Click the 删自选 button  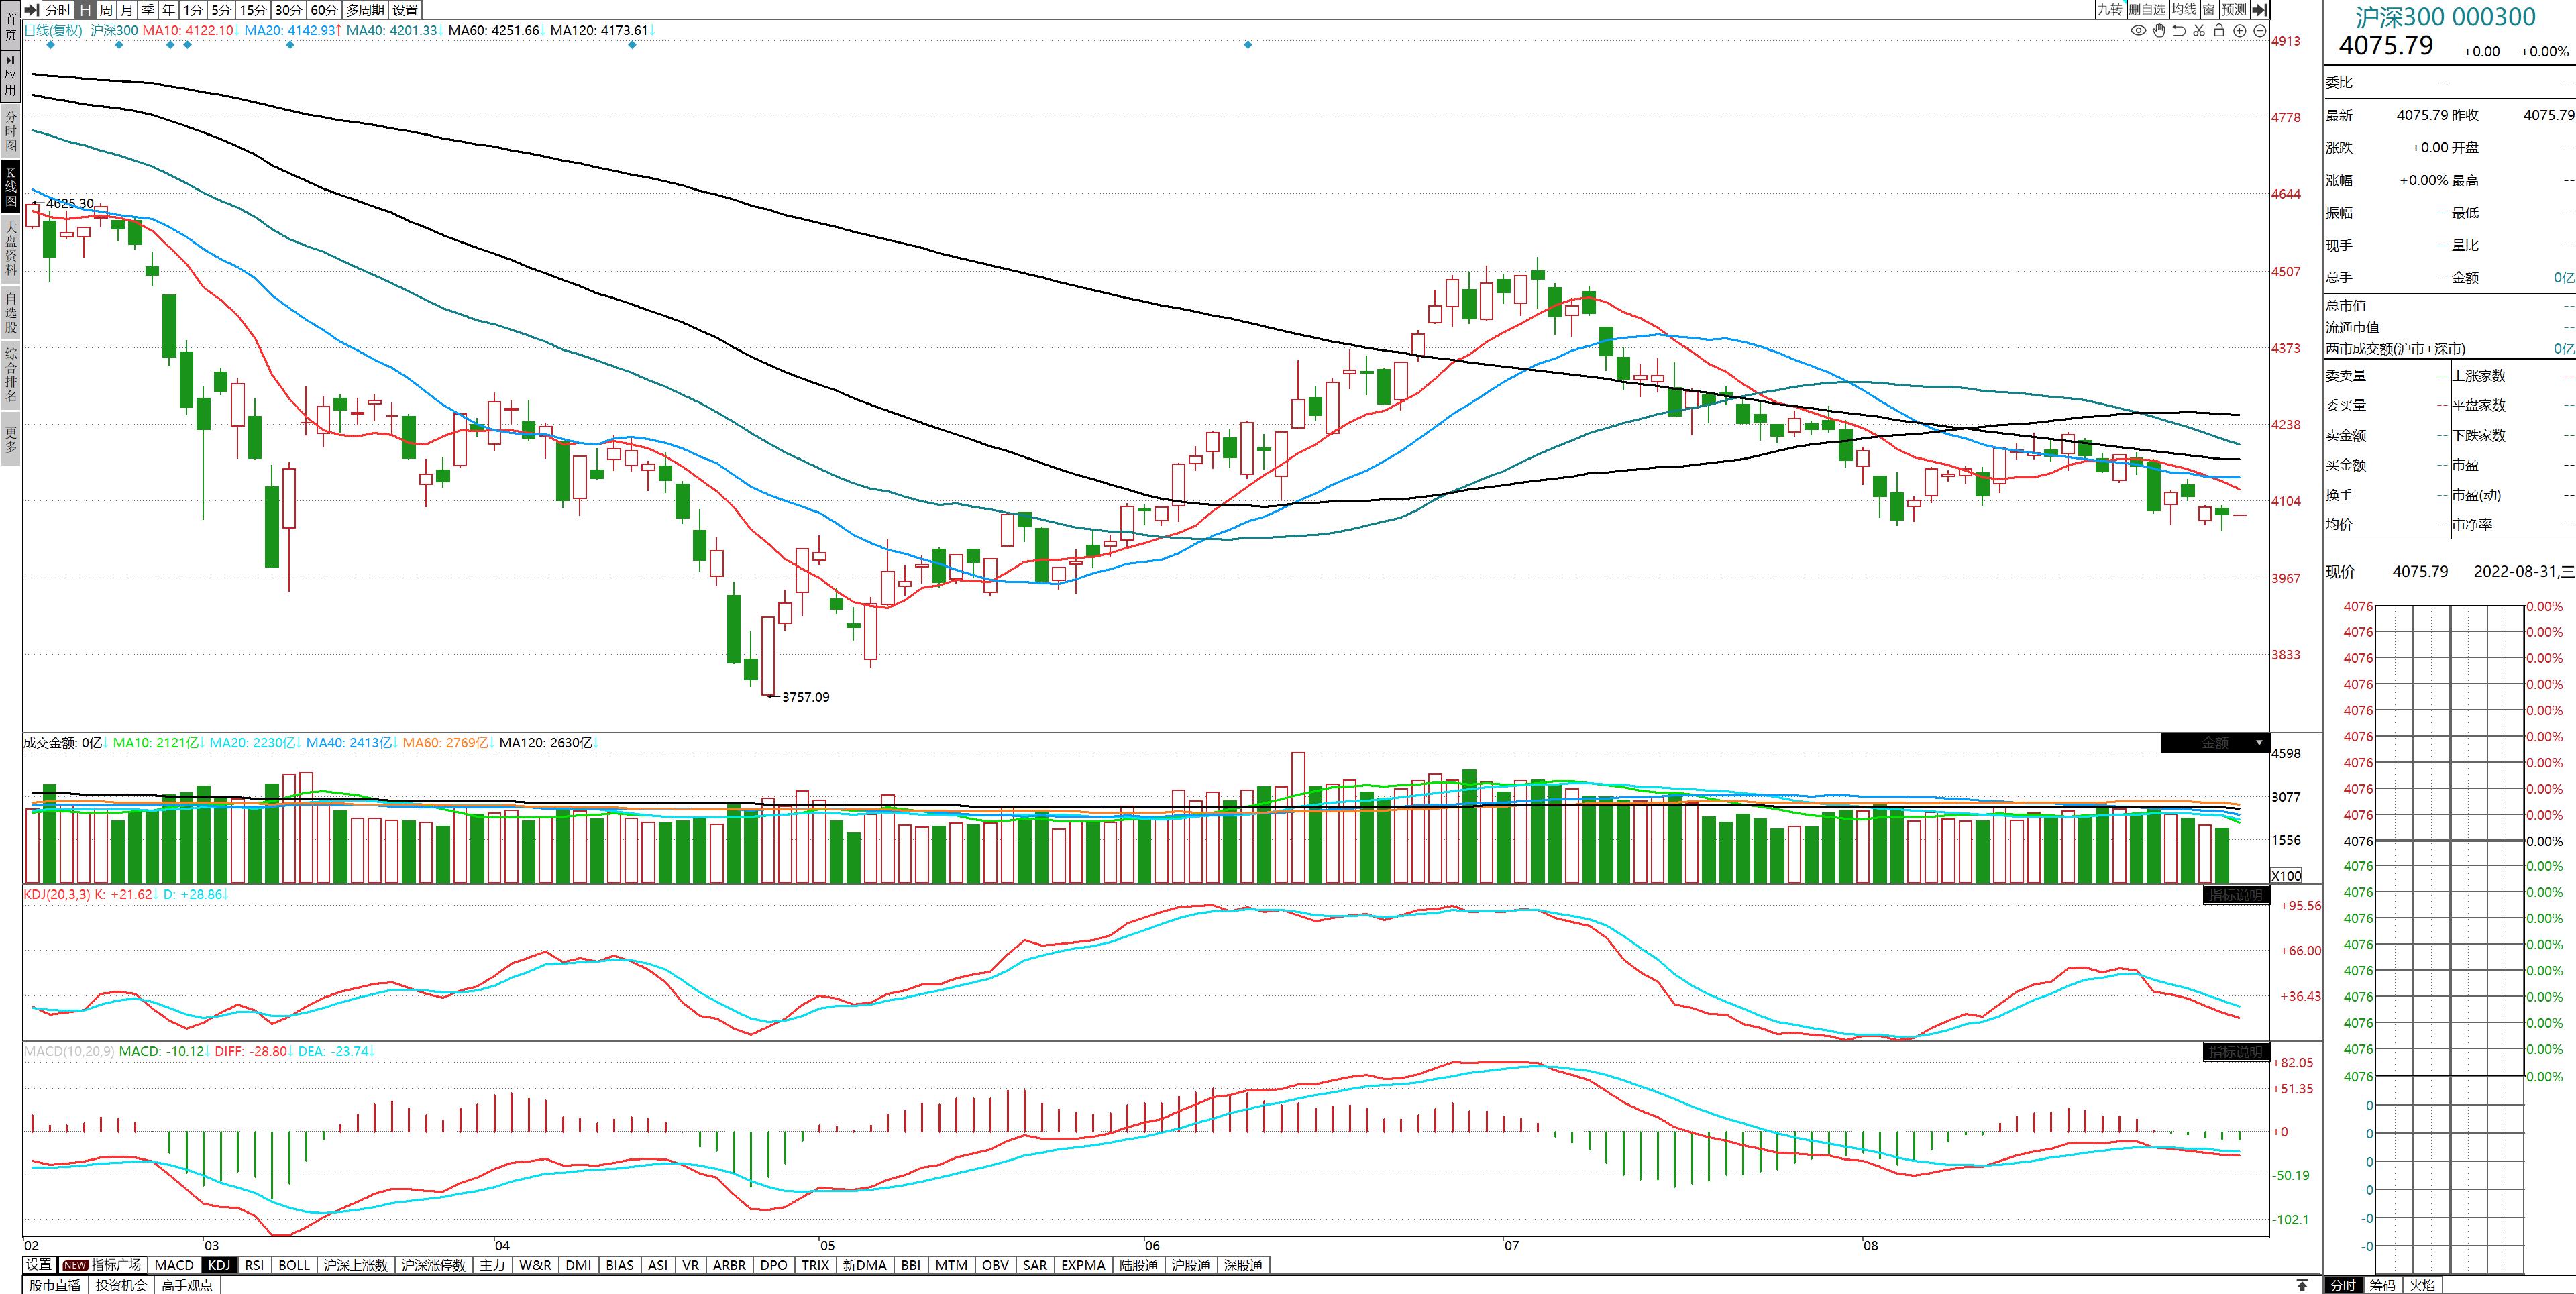[x=2146, y=10]
